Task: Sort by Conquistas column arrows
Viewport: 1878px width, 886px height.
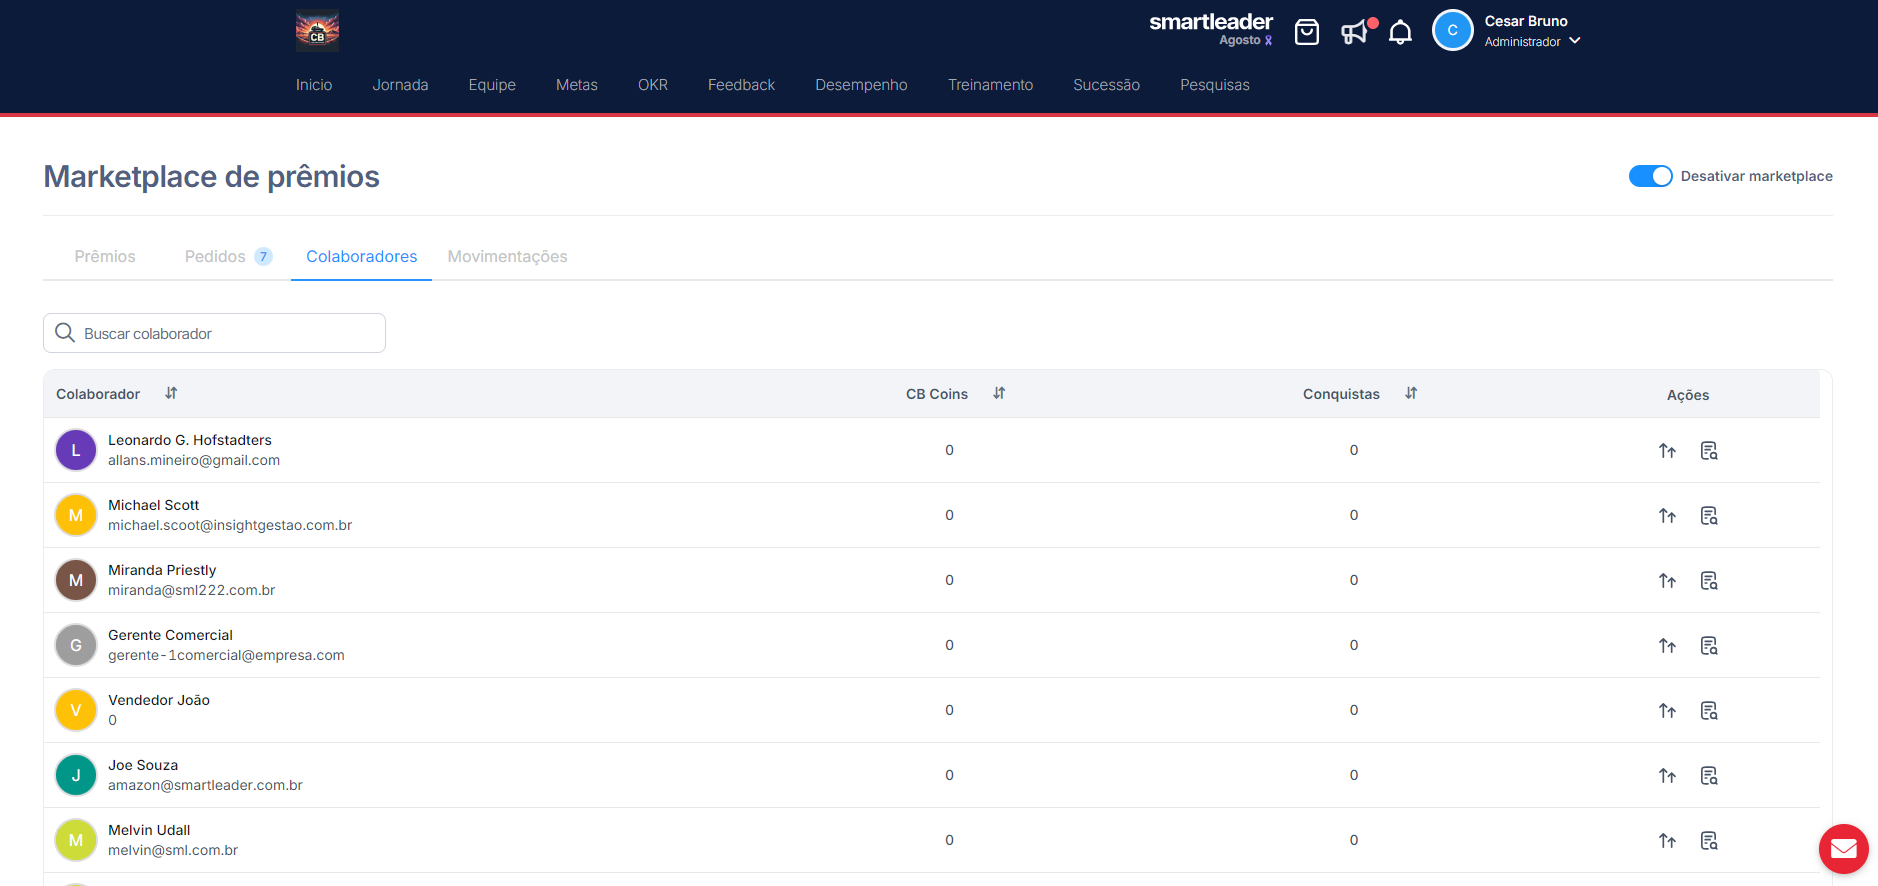Action: (1411, 393)
